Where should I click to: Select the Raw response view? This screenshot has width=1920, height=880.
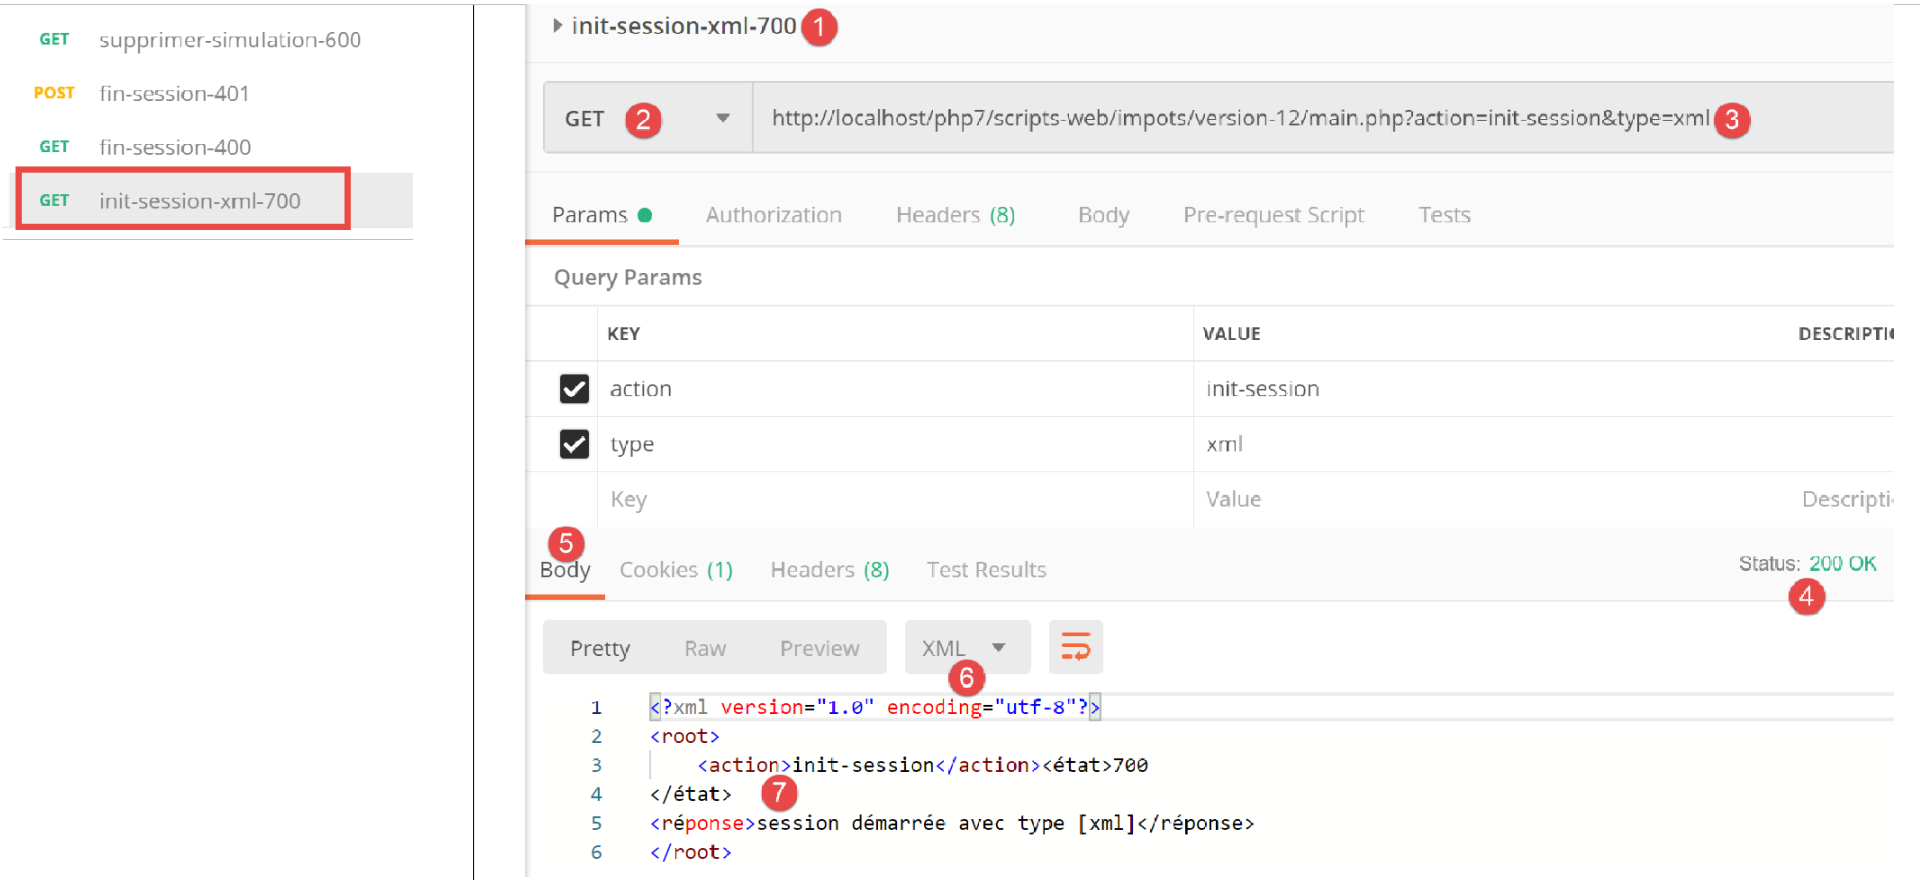(705, 649)
